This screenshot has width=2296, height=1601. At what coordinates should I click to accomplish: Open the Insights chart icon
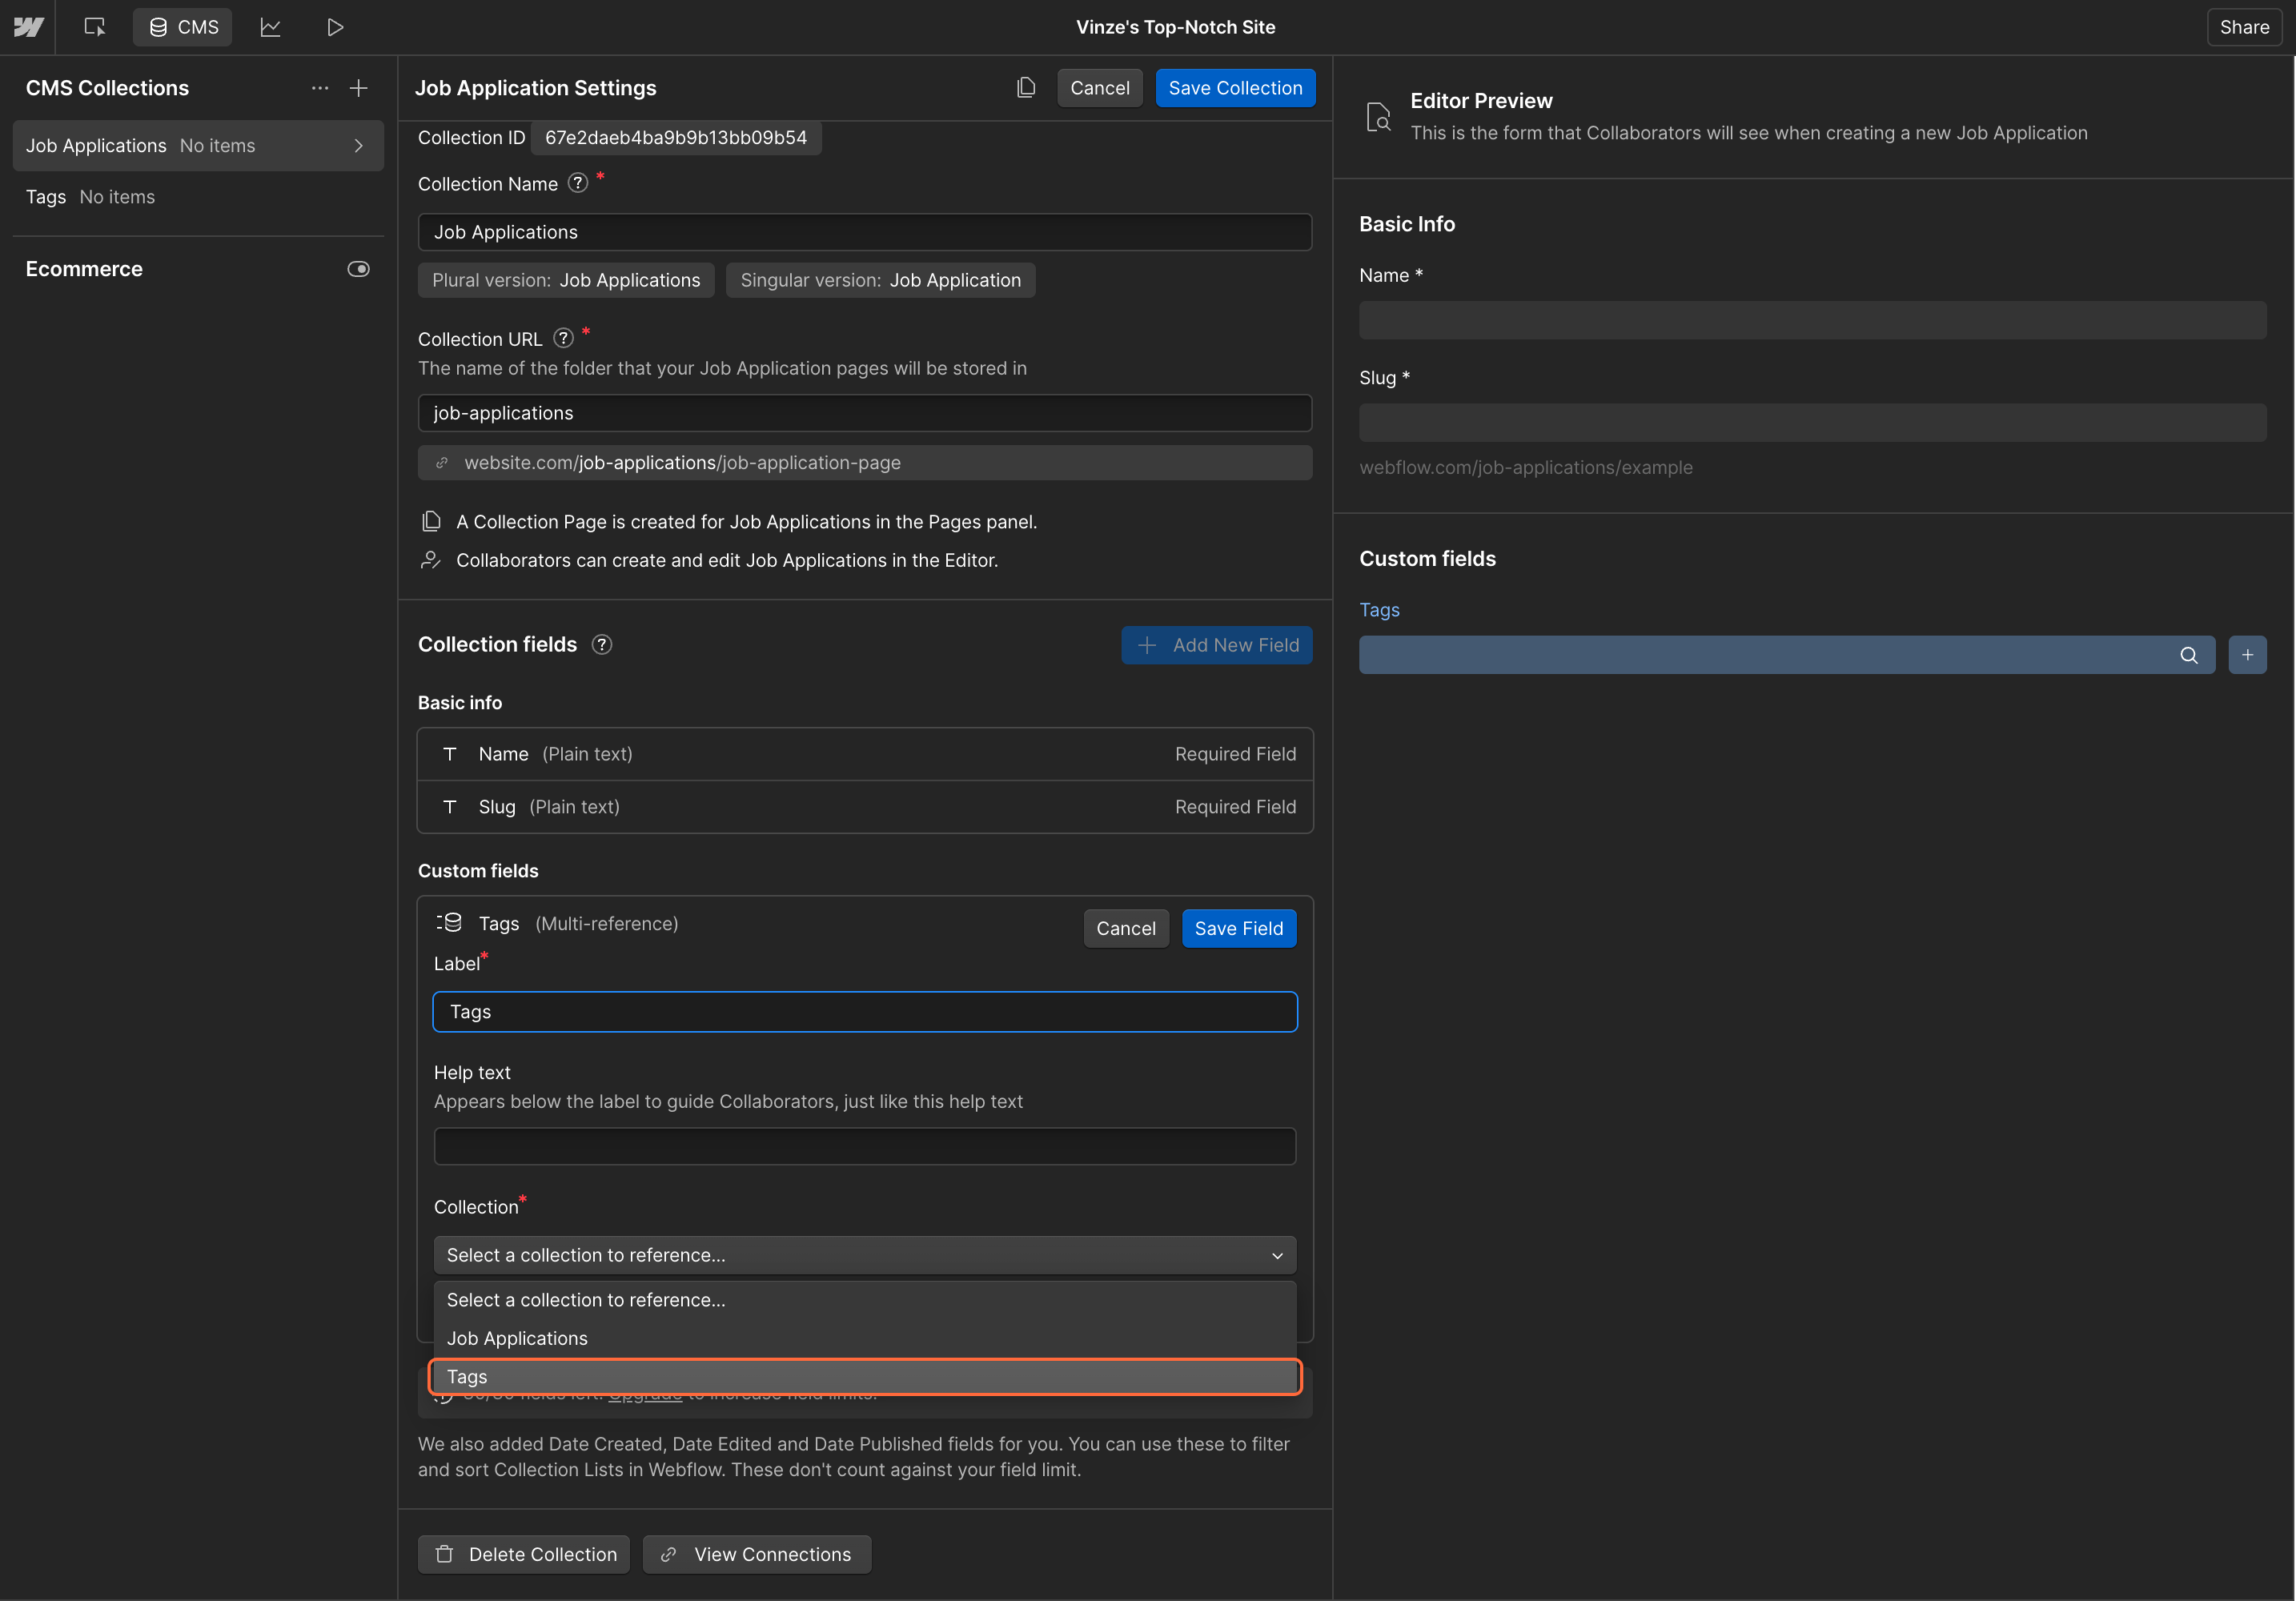click(270, 27)
